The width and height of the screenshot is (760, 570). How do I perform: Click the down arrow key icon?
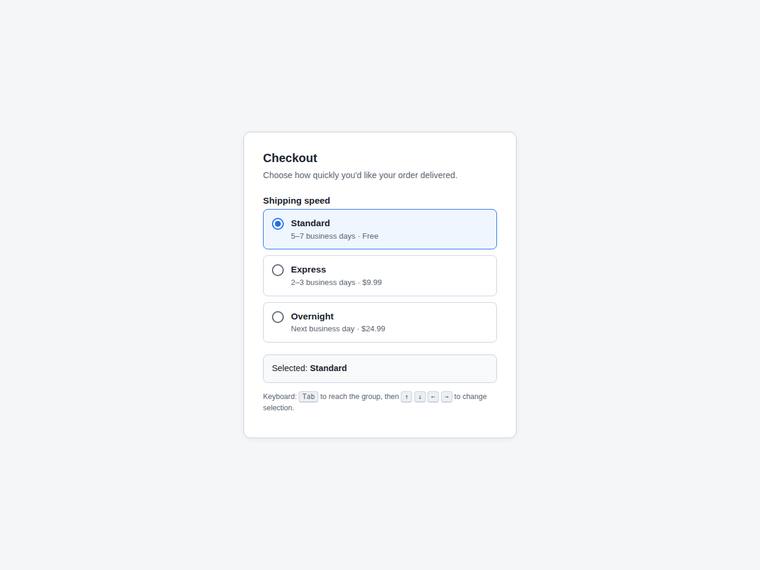click(420, 396)
